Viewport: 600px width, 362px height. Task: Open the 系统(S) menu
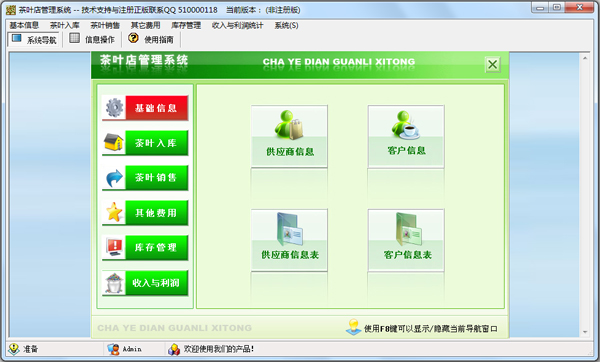[x=286, y=25]
